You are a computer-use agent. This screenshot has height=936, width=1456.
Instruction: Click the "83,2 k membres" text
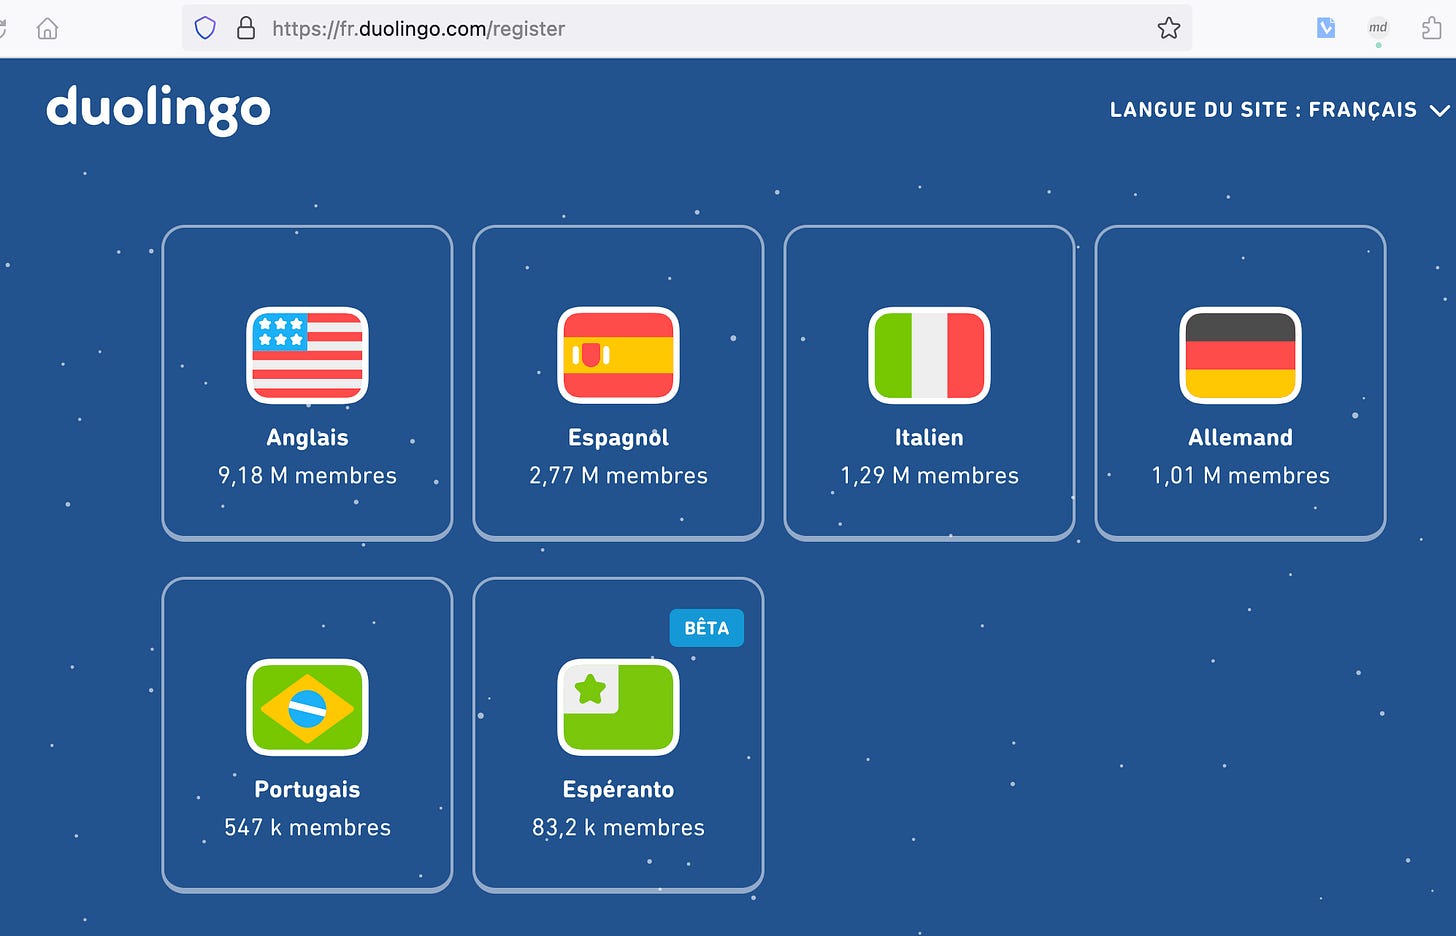tap(618, 827)
